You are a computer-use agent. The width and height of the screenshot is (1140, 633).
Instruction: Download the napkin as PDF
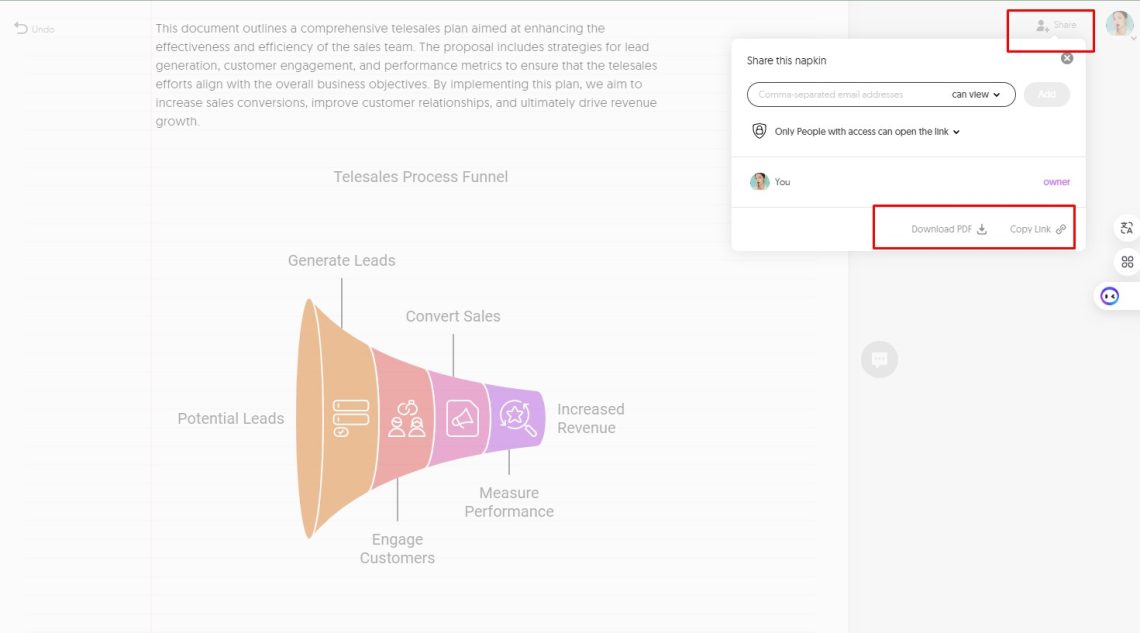[948, 229]
